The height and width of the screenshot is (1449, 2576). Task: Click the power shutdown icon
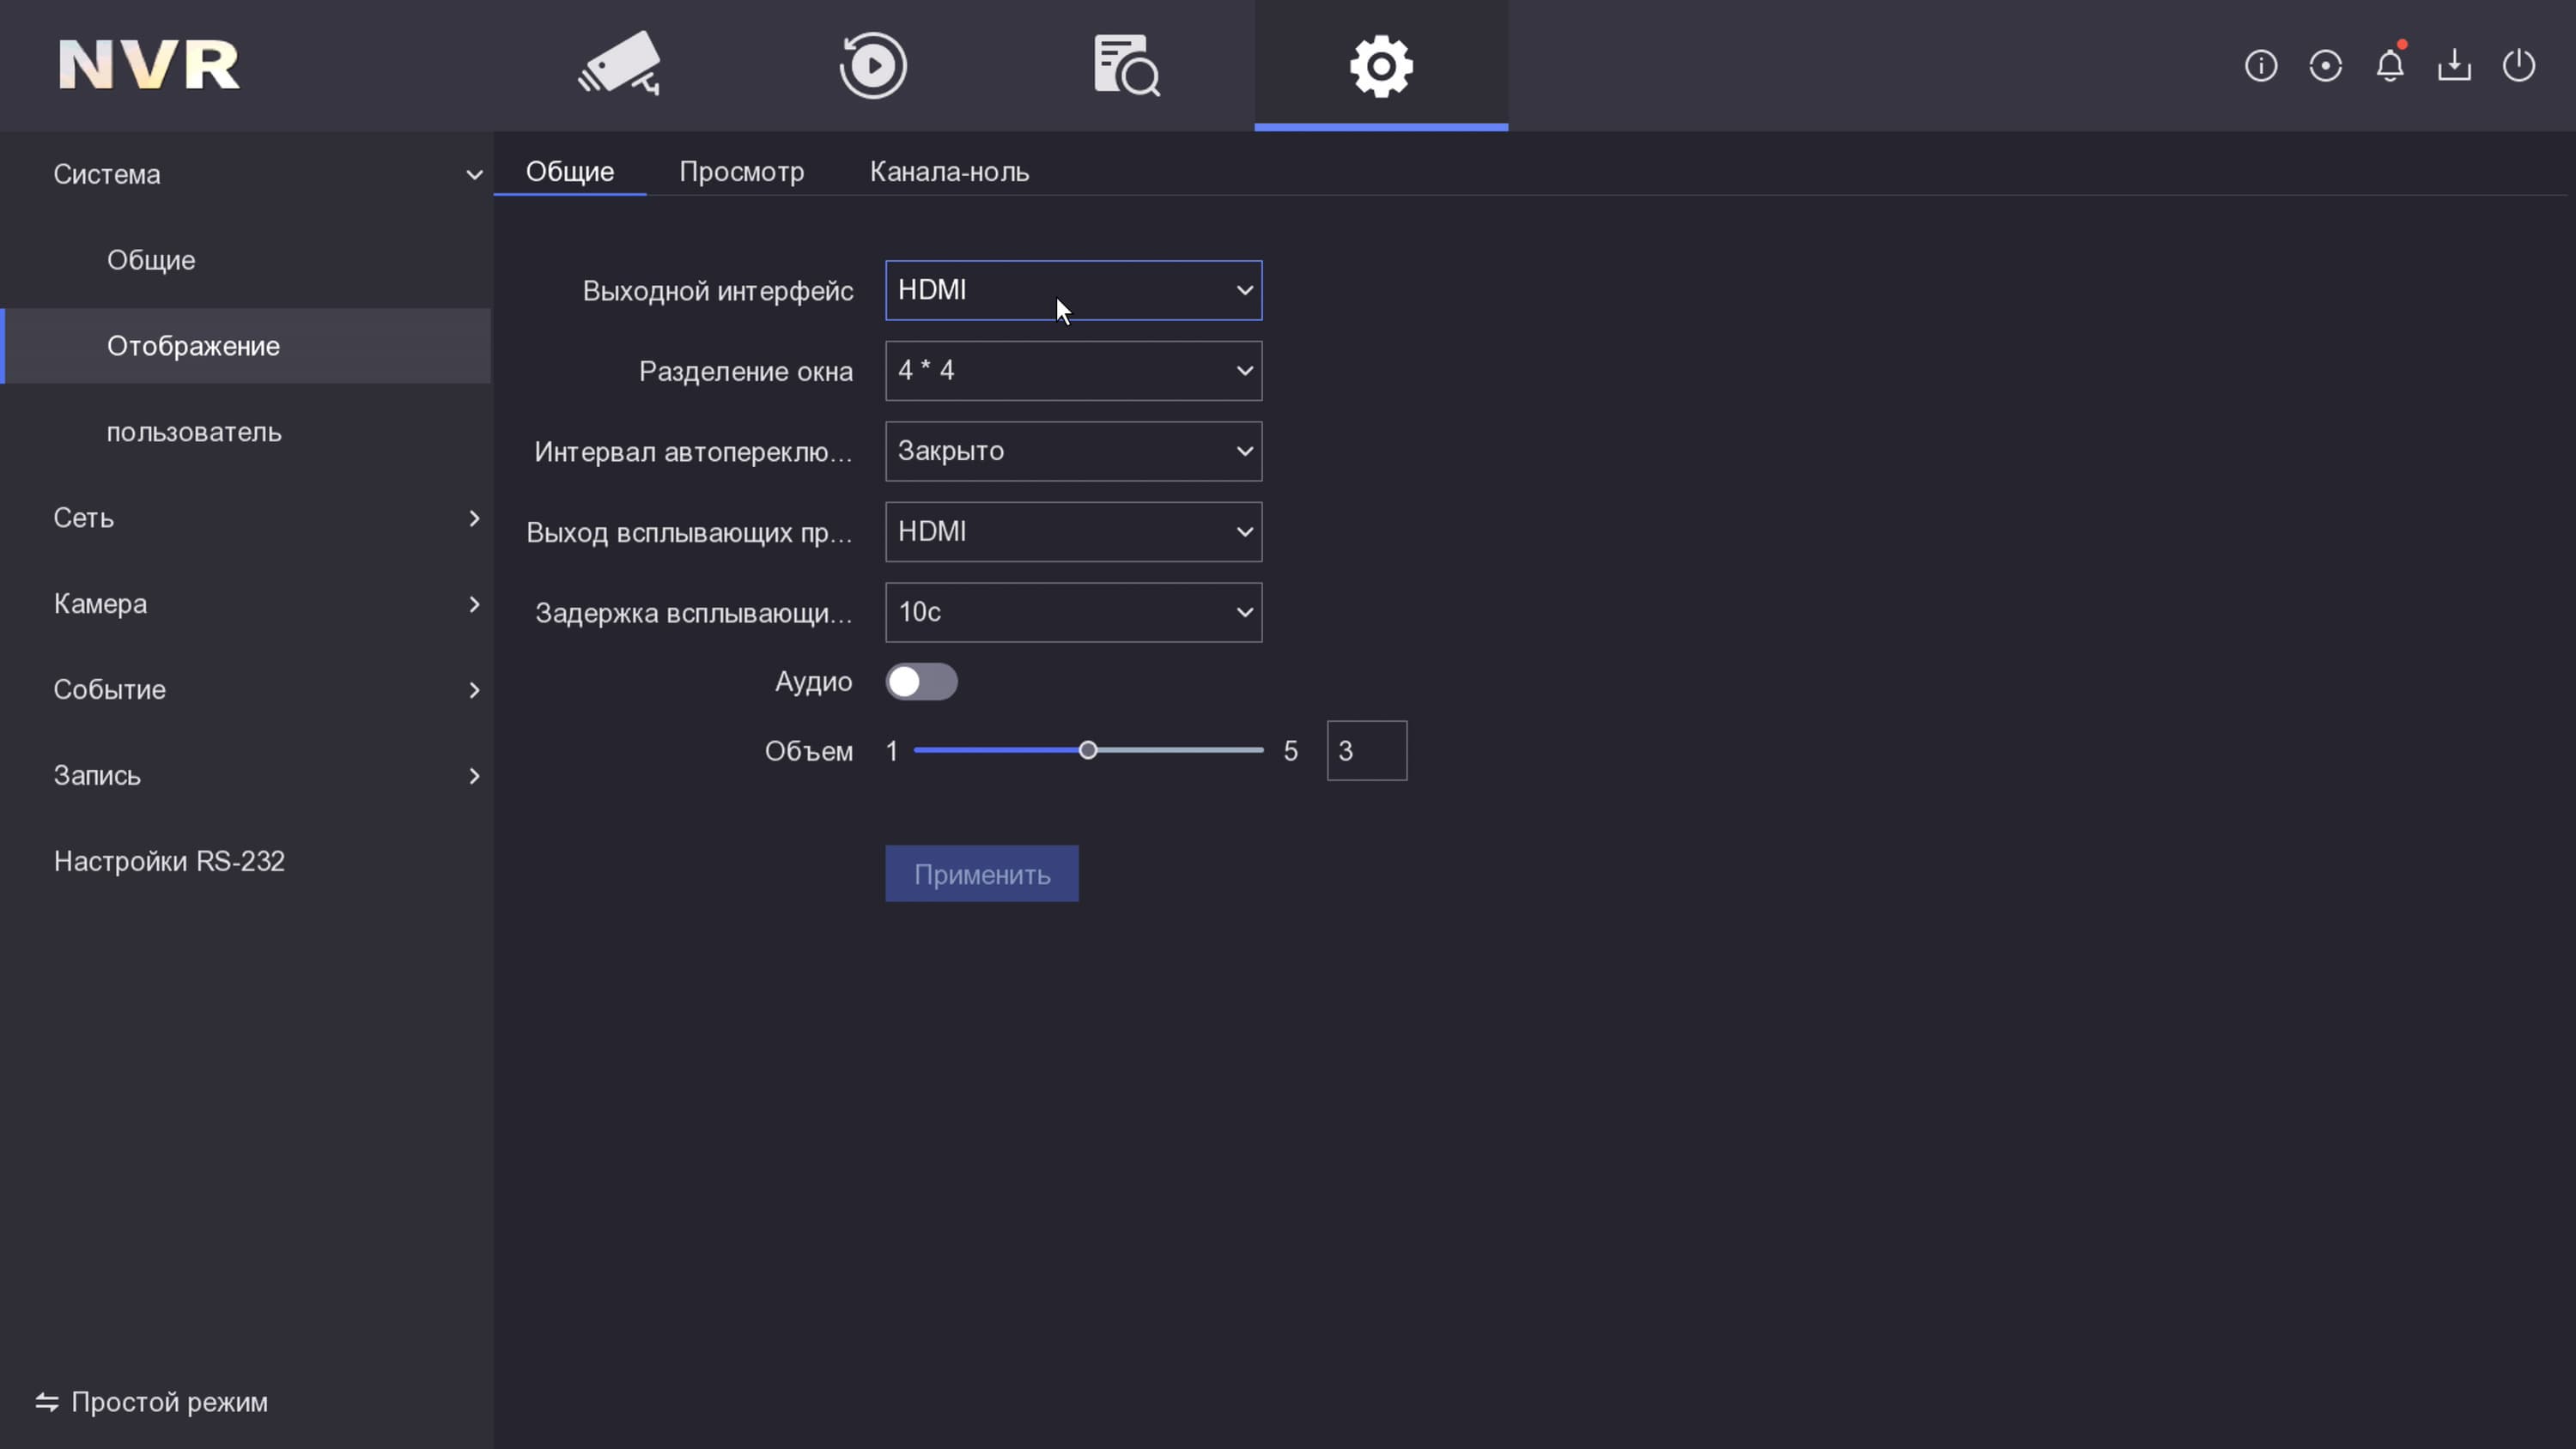click(x=2518, y=66)
